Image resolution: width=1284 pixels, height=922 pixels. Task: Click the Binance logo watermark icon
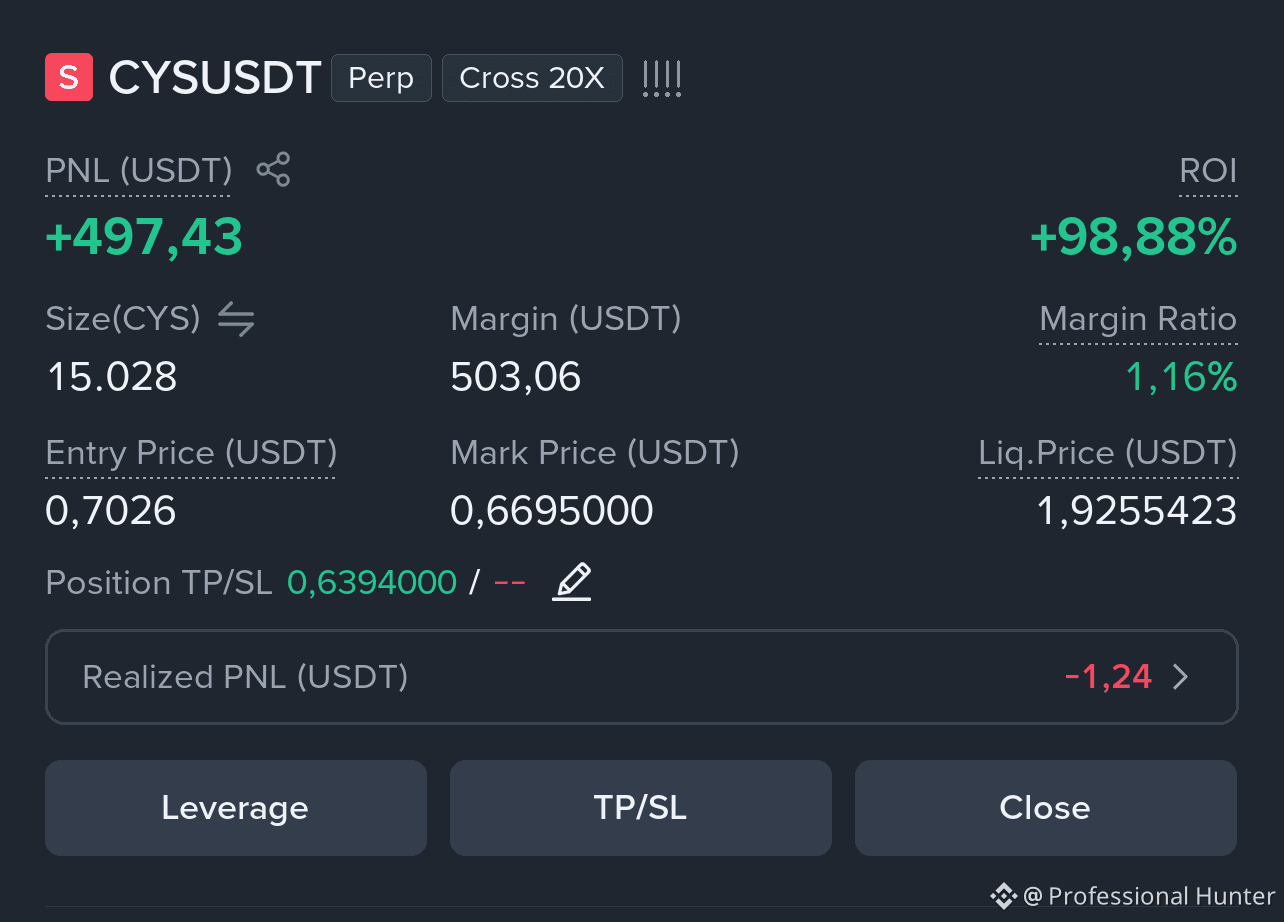1003,895
